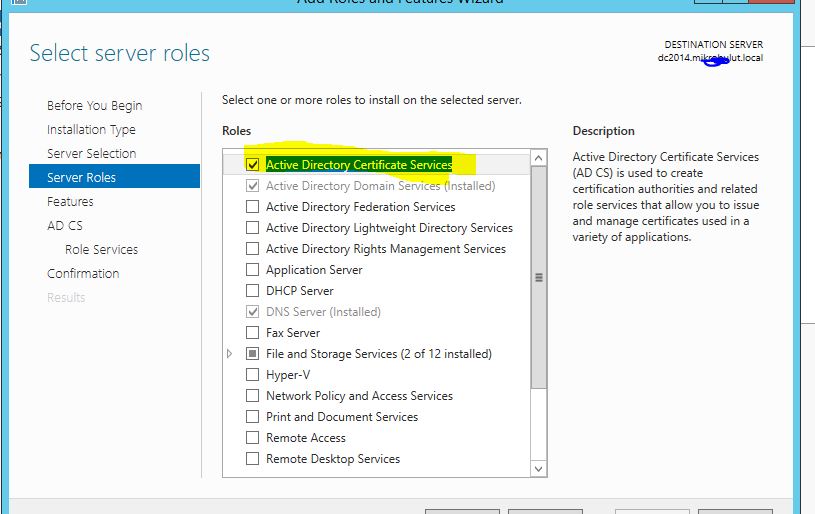Go to the Features step
The height and width of the screenshot is (514, 815).
(x=70, y=202)
